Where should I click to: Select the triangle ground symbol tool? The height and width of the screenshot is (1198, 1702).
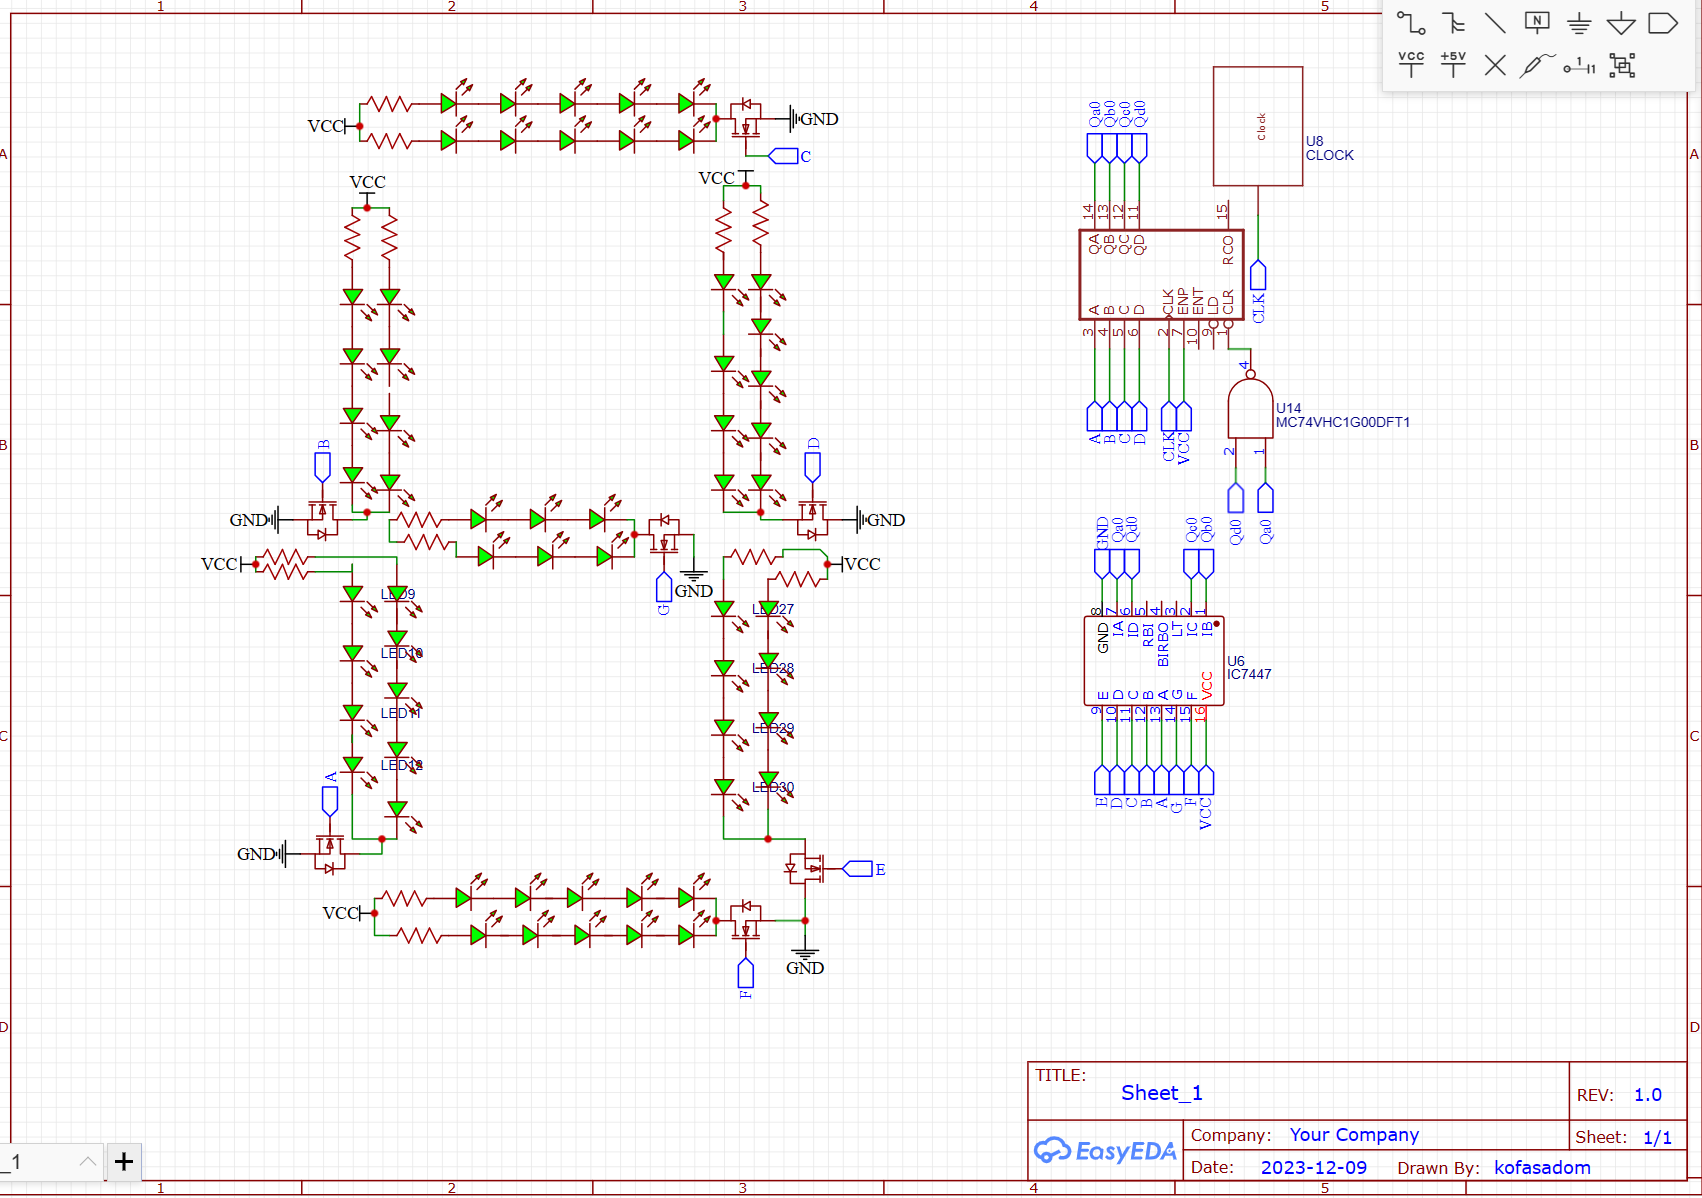[x=1621, y=23]
